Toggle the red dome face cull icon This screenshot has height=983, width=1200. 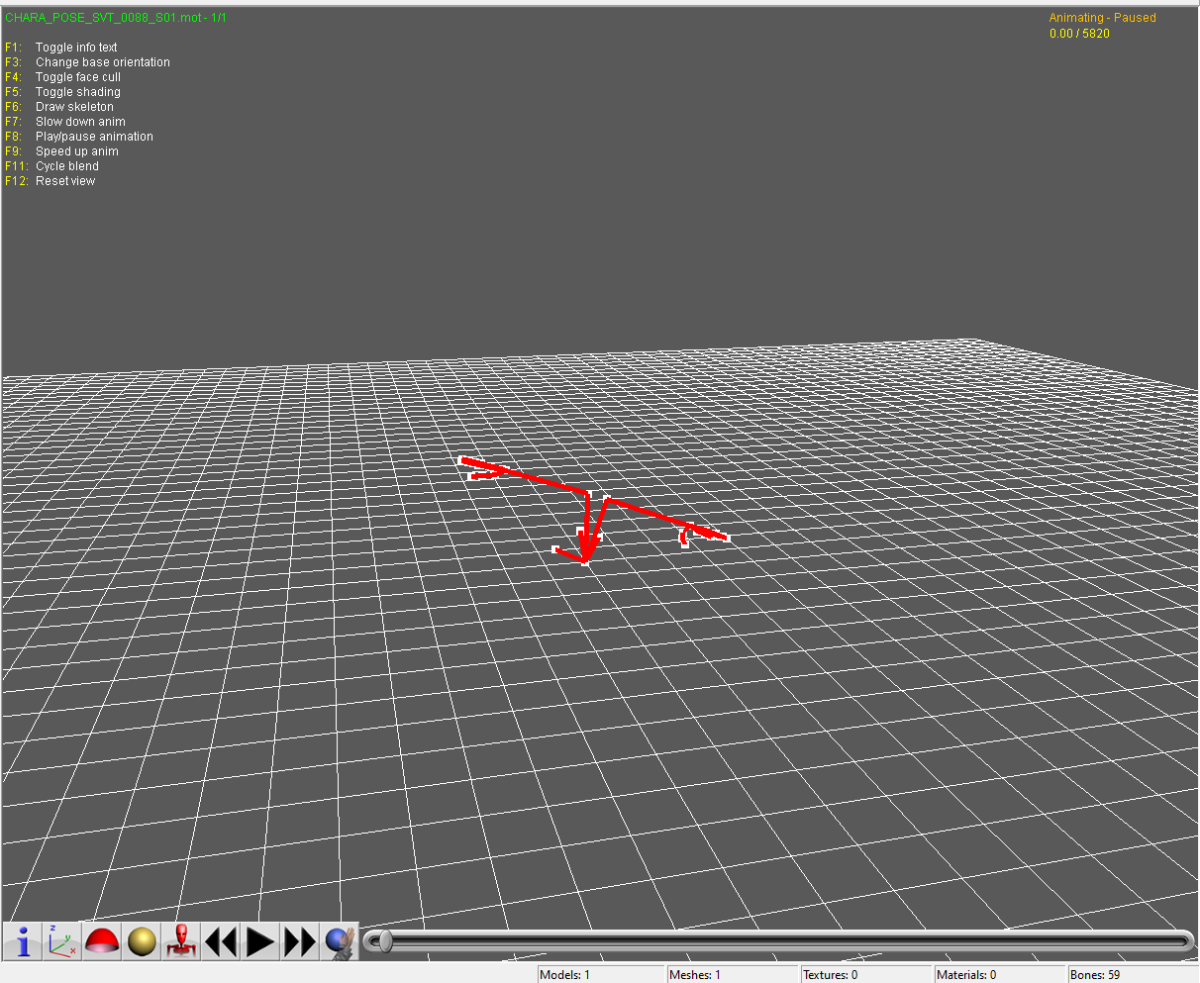101,941
